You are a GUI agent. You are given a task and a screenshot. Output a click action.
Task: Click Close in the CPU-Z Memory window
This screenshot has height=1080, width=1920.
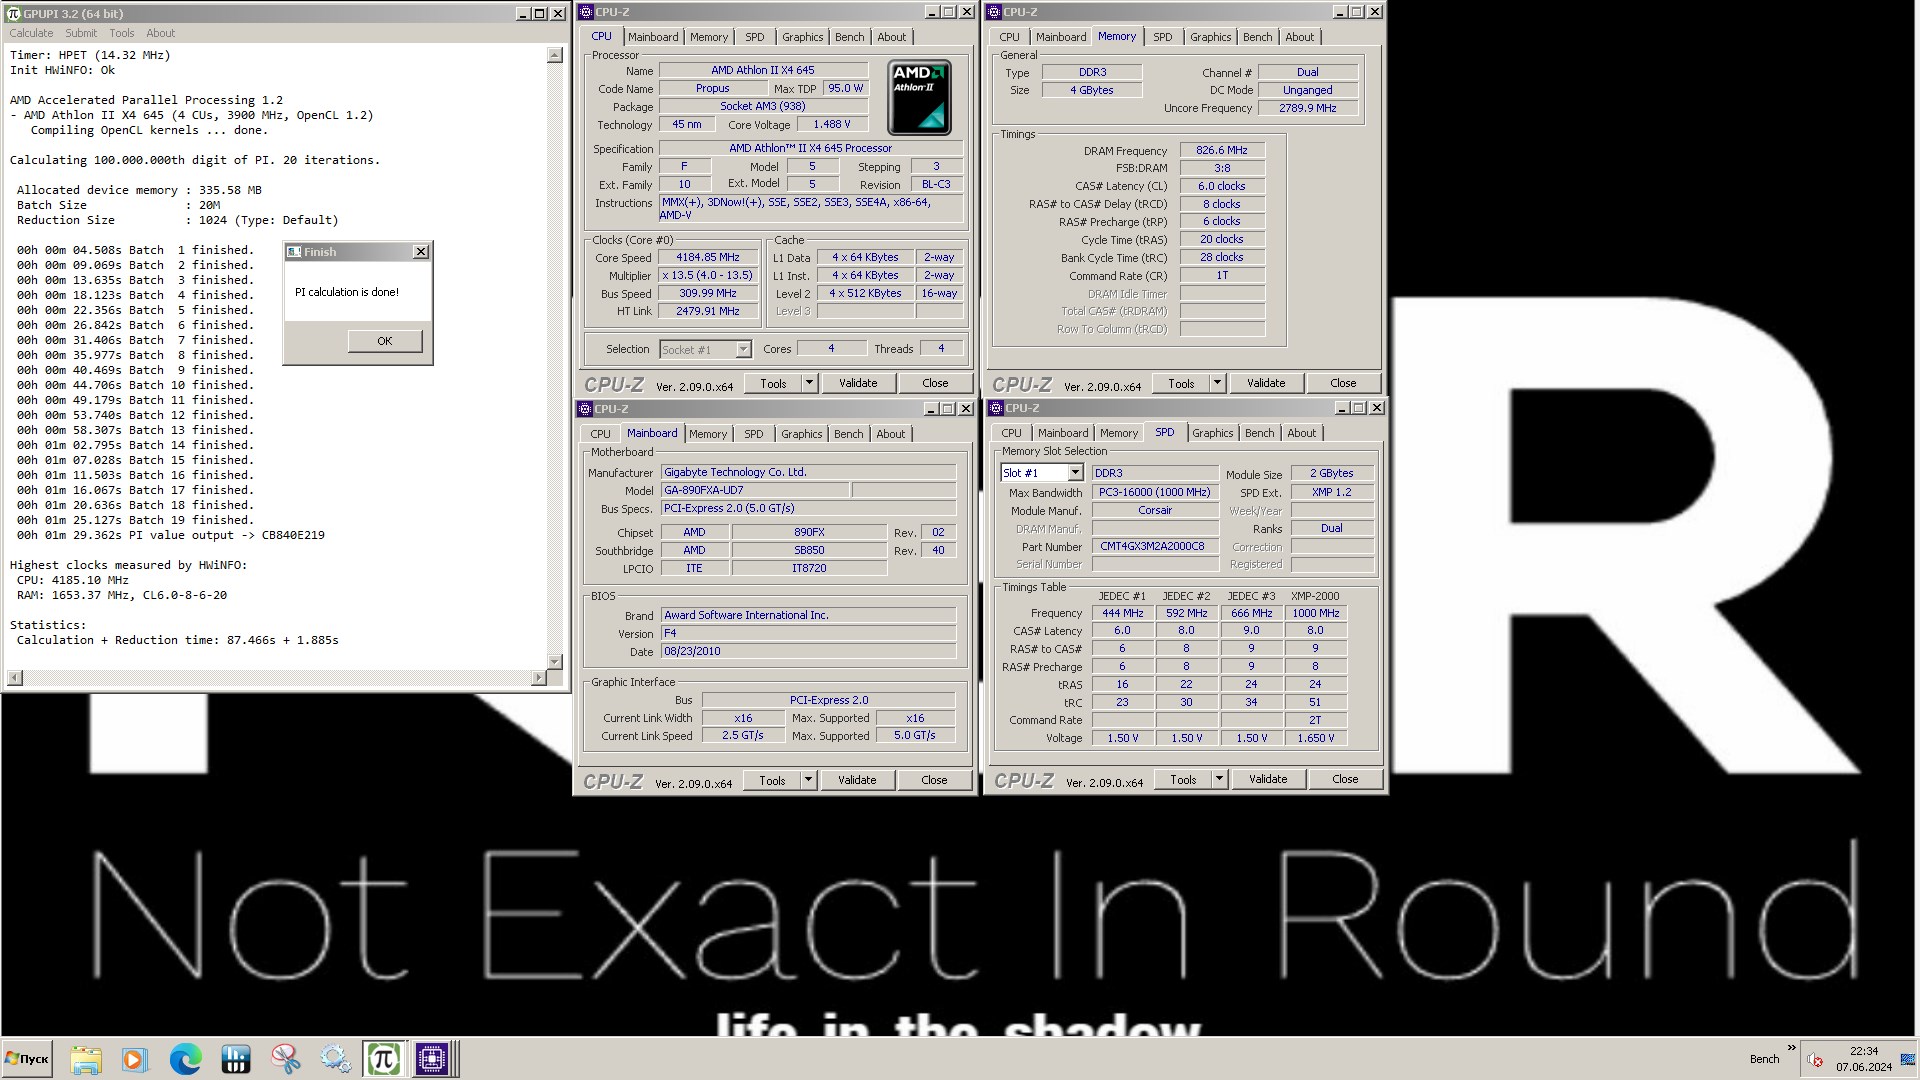click(1343, 383)
